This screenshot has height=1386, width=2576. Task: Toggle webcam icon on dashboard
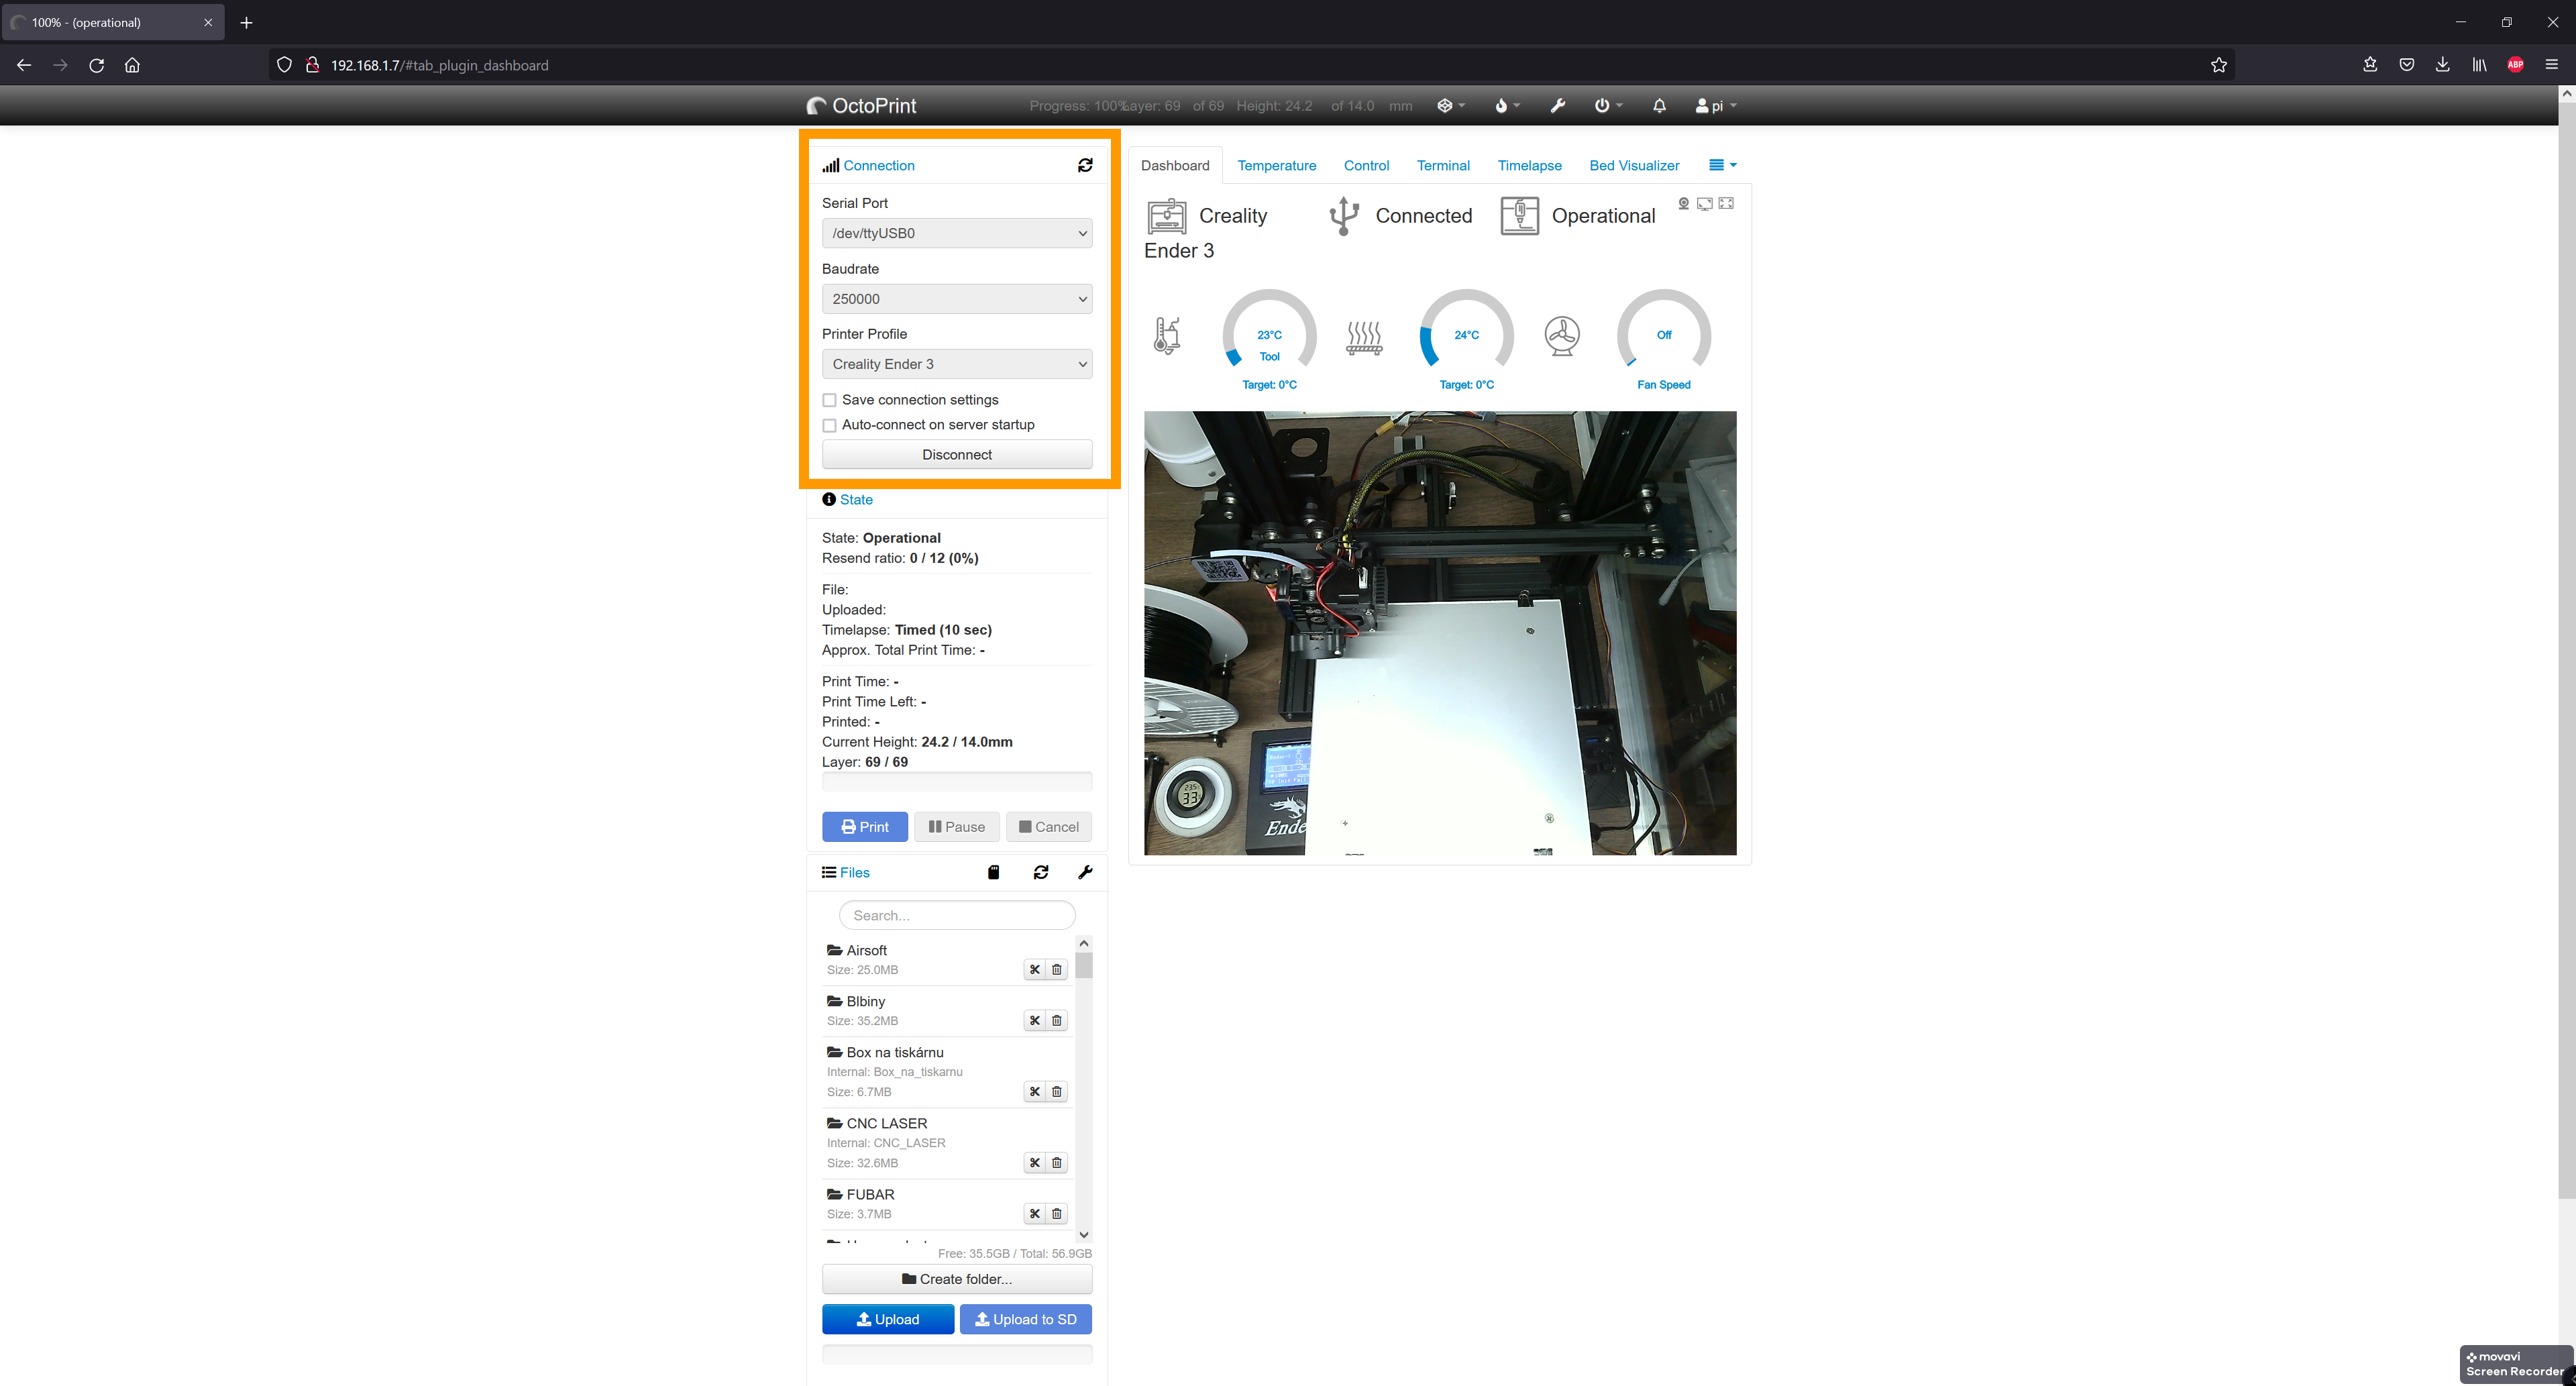(1684, 204)
